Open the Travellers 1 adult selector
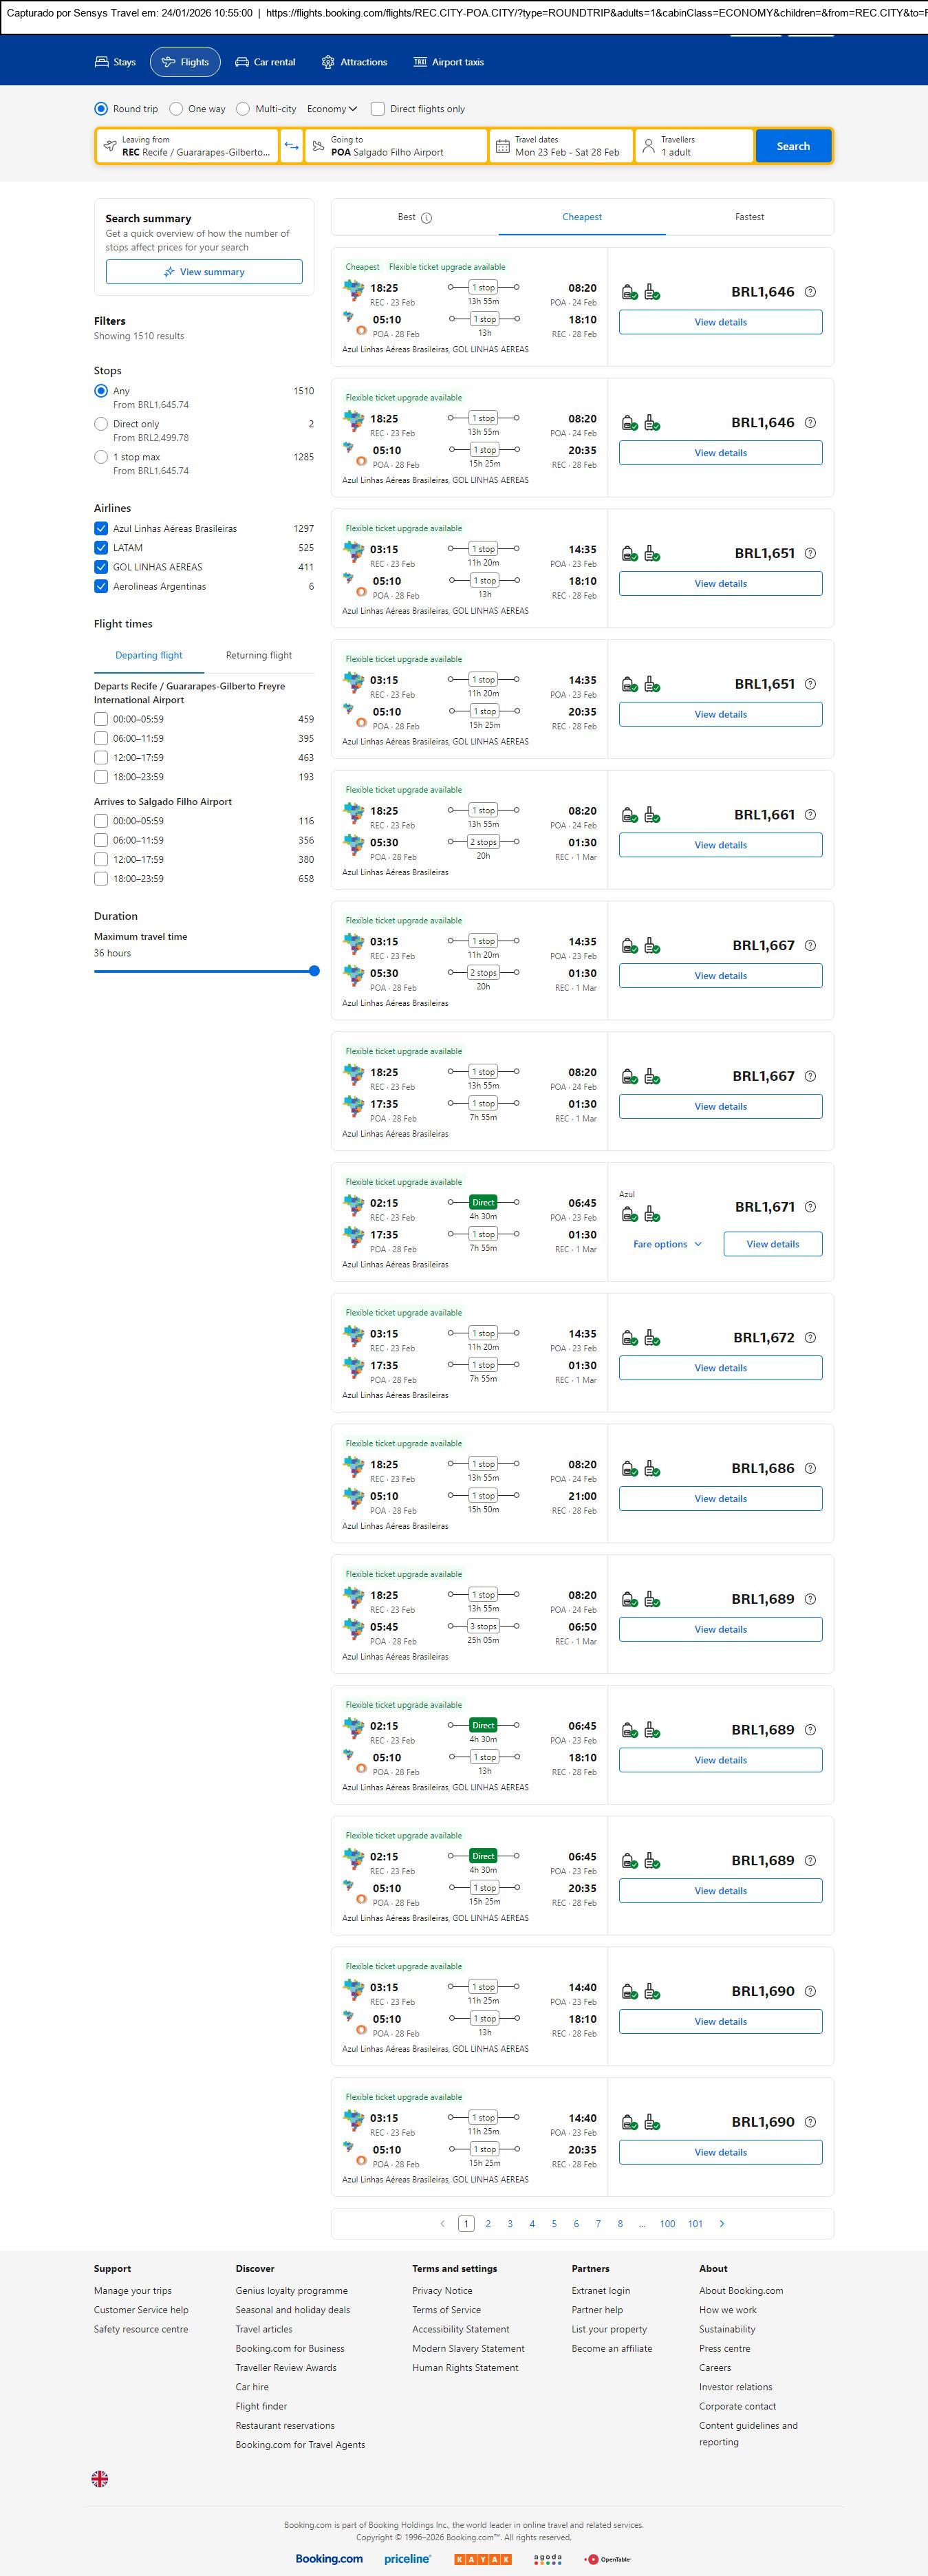This screenshot has height=2576, width=928. 694,146
